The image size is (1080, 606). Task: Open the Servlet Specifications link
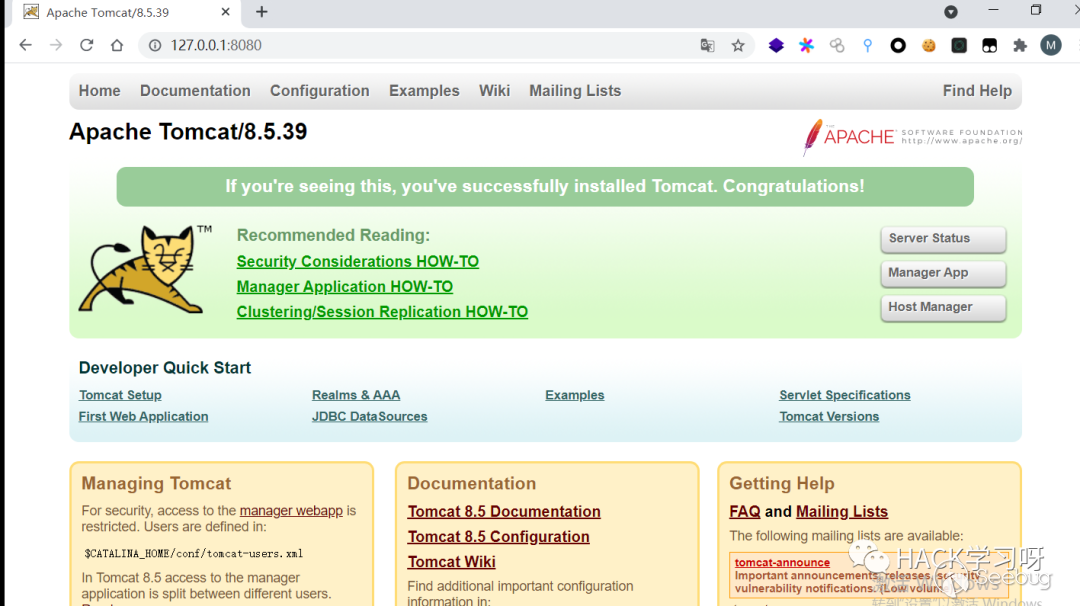[x=844, y=395]
